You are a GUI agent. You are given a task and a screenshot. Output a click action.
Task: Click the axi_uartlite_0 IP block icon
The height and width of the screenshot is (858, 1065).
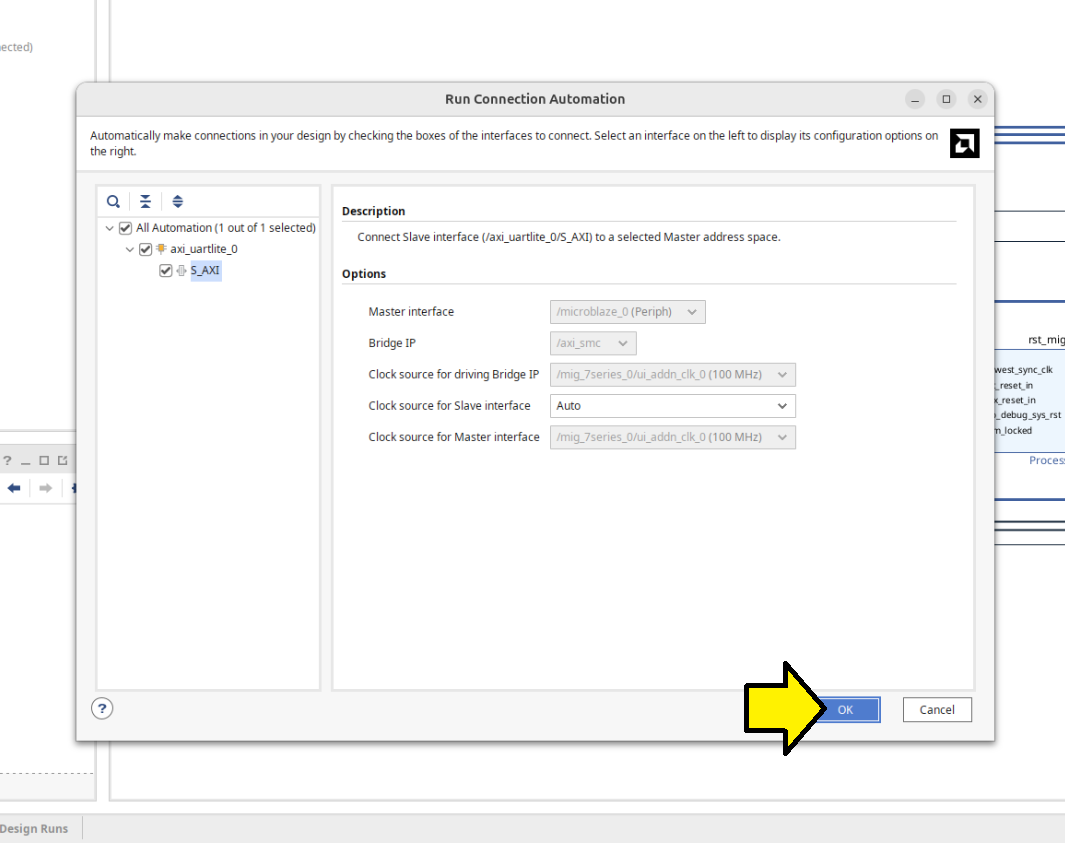[x=161, y=249]
